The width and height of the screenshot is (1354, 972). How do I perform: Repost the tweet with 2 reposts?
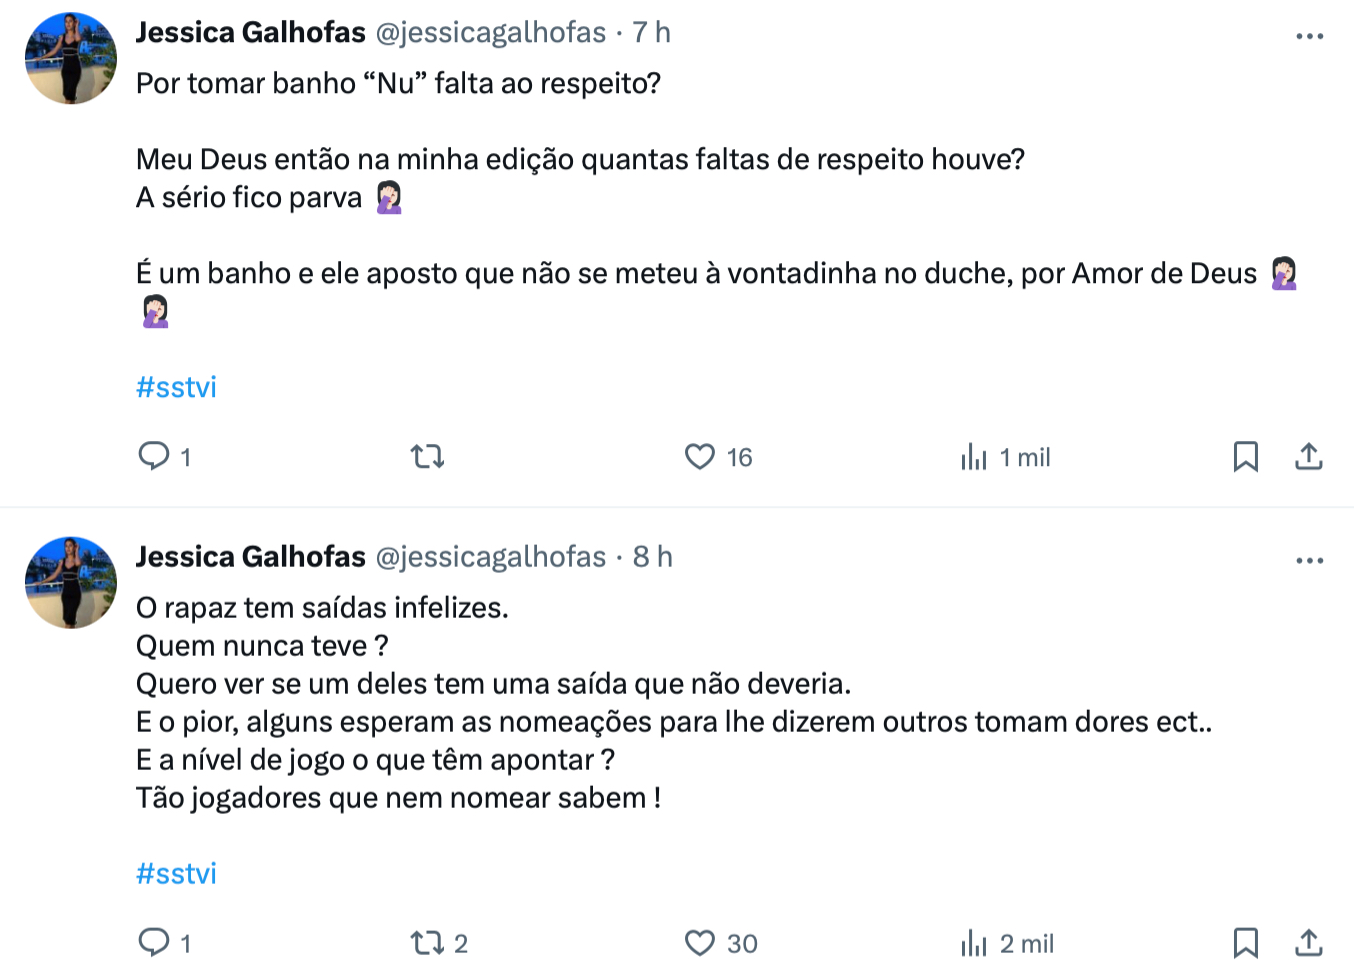pyautogui.click(x=427, y=943)
